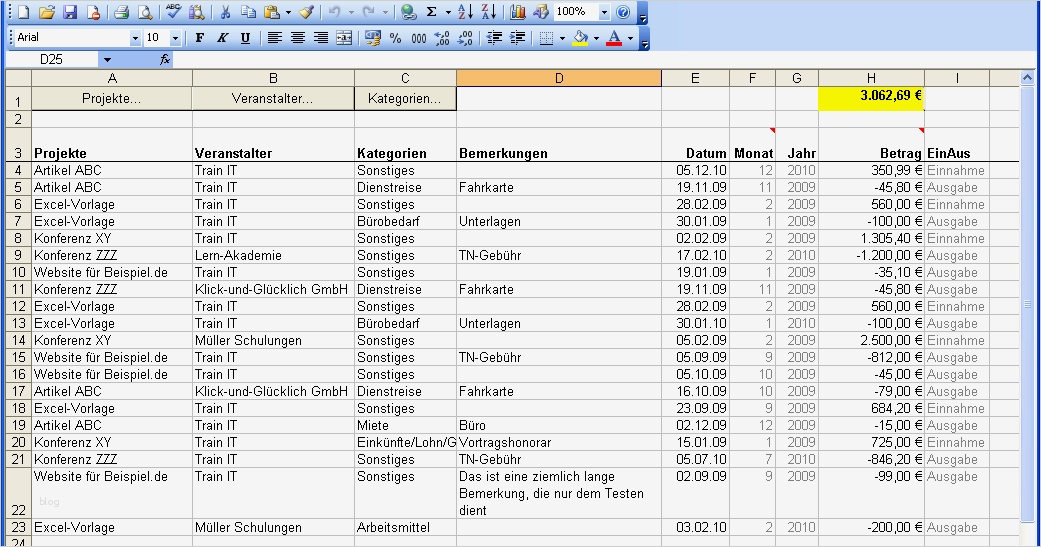Select Arbeitsmittel category cell

pos(405,528)
